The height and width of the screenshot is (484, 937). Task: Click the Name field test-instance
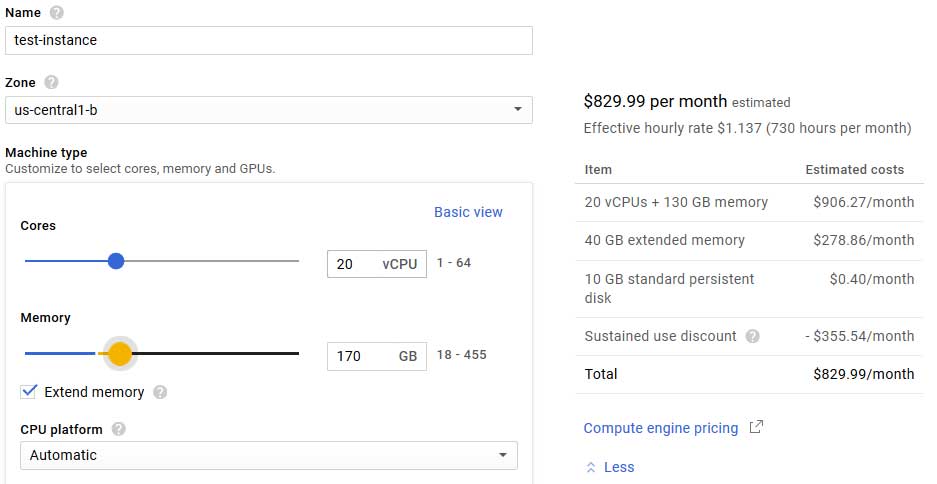pos(268,40)
